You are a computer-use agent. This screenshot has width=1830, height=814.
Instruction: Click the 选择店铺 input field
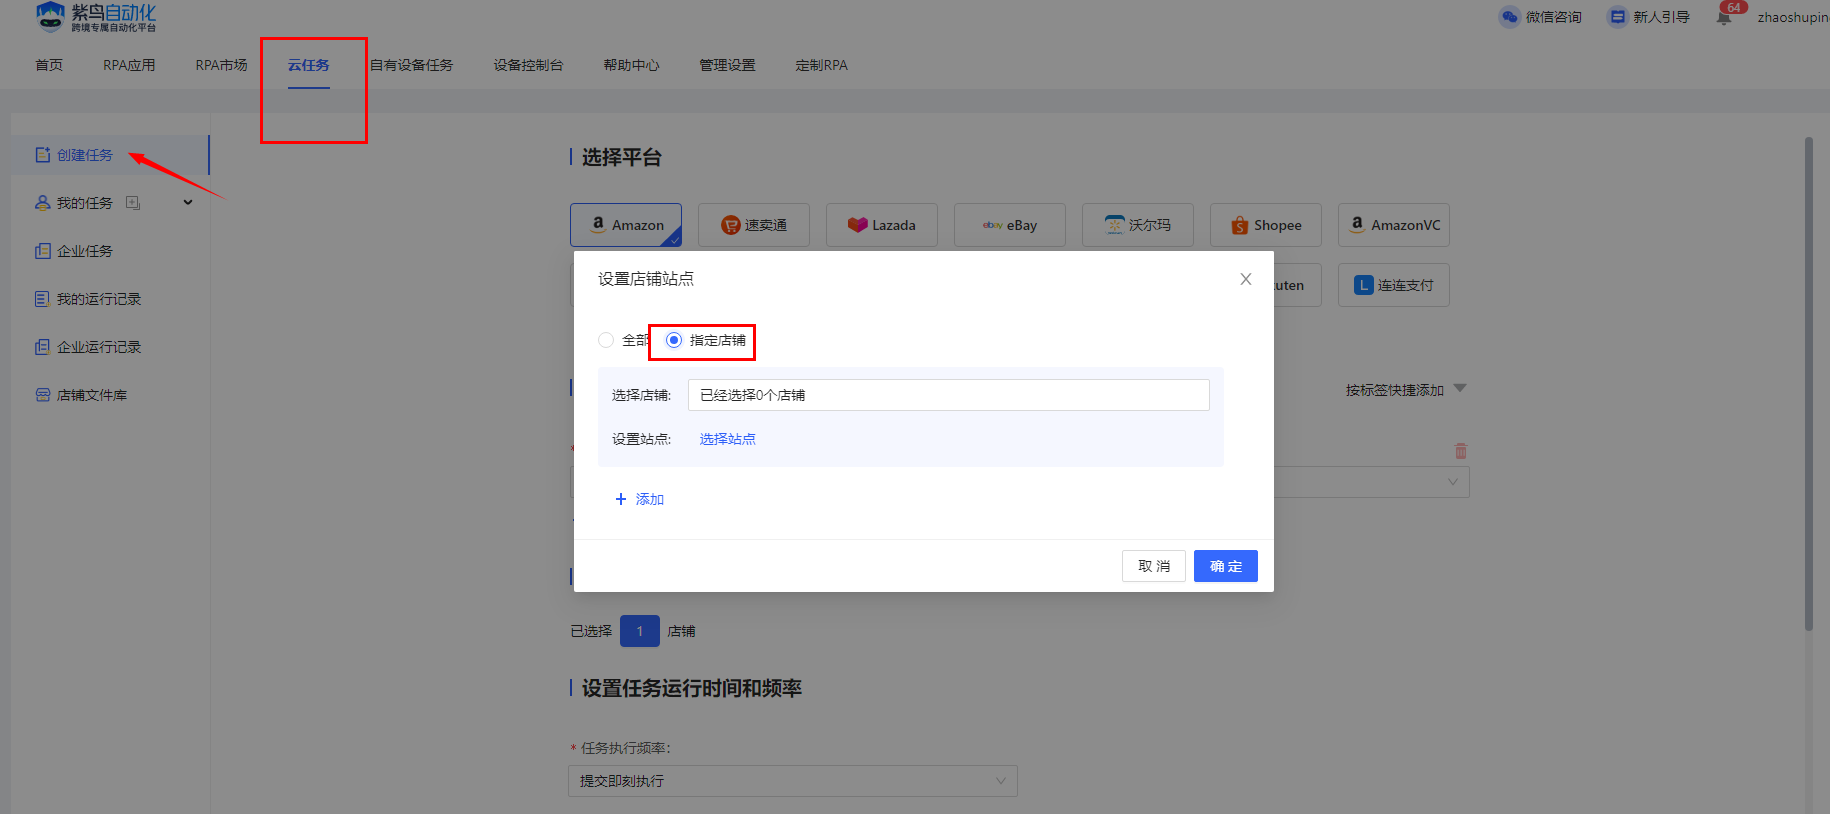[949, 395]
